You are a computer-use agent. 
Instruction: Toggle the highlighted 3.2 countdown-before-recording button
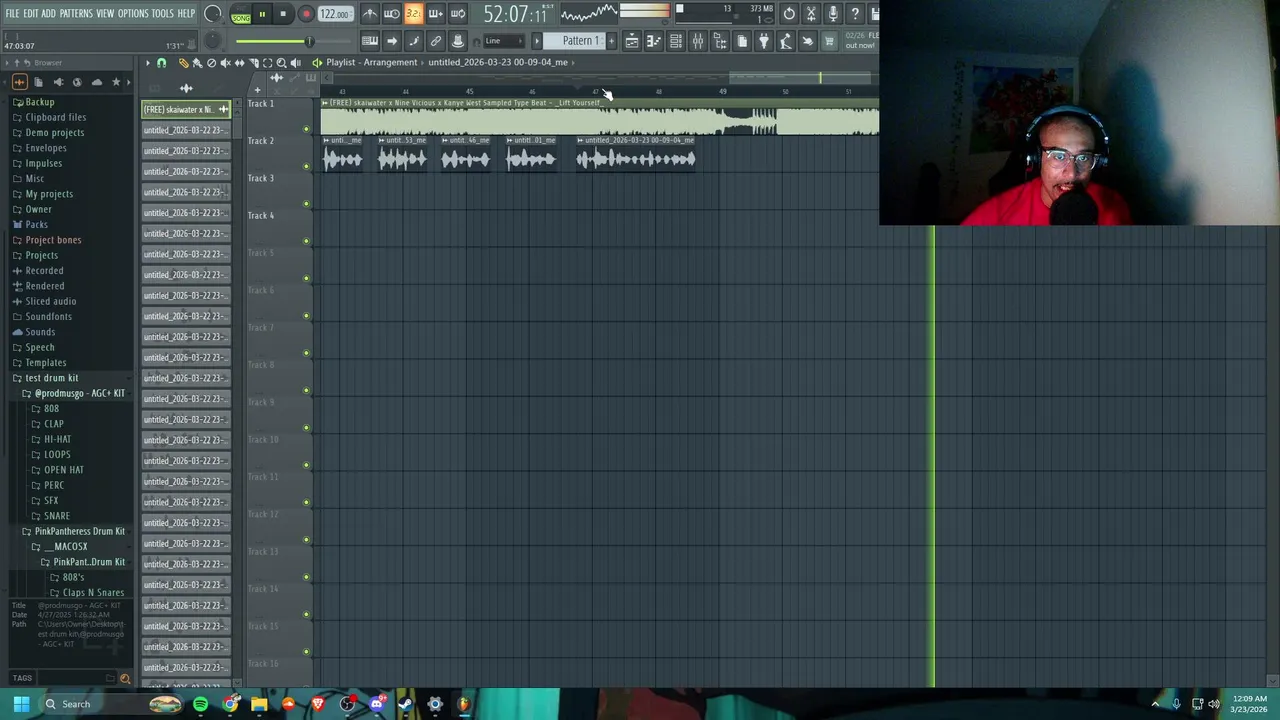[413, 14]
